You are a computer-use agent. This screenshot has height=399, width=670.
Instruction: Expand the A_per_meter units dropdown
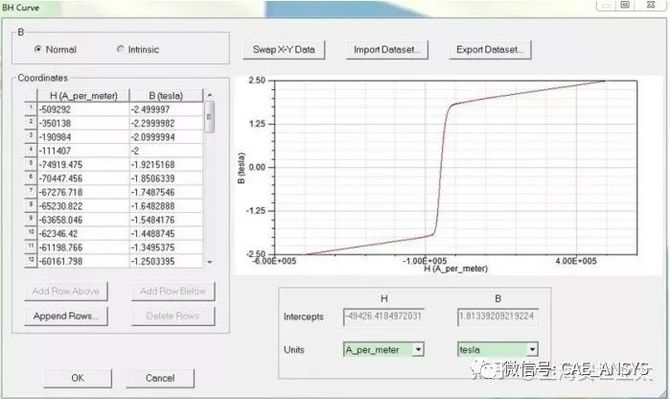(418, 349)
